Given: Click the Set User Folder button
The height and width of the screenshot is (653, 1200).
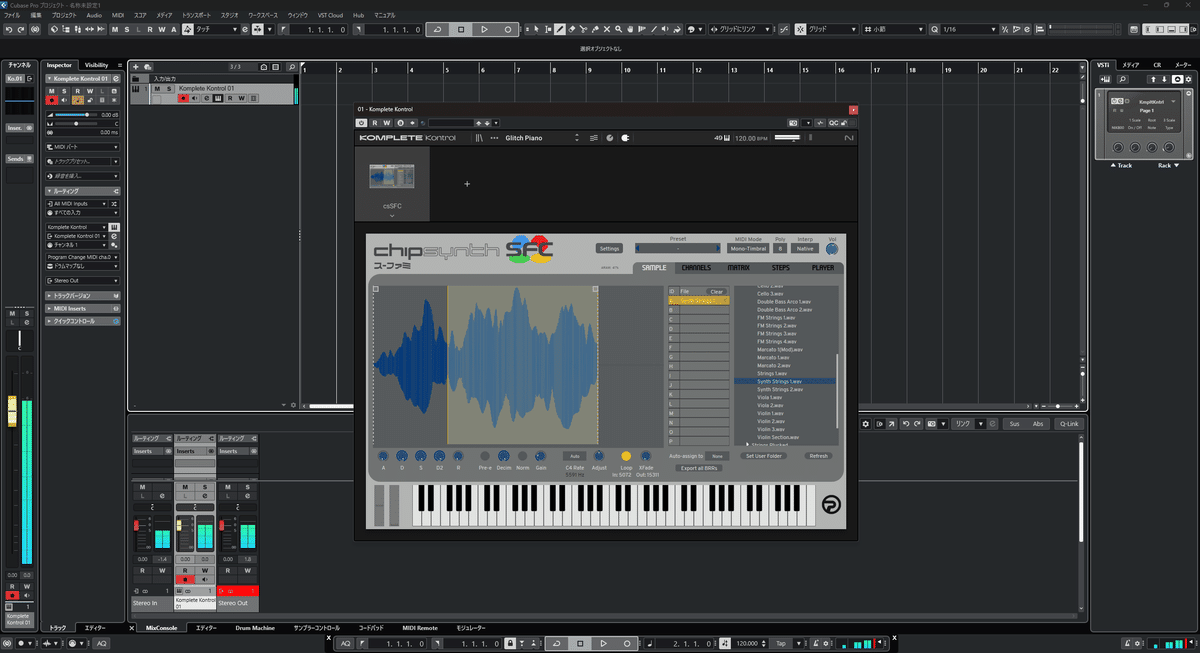Looking at the screenshot, I should click(x=763, y=455).
